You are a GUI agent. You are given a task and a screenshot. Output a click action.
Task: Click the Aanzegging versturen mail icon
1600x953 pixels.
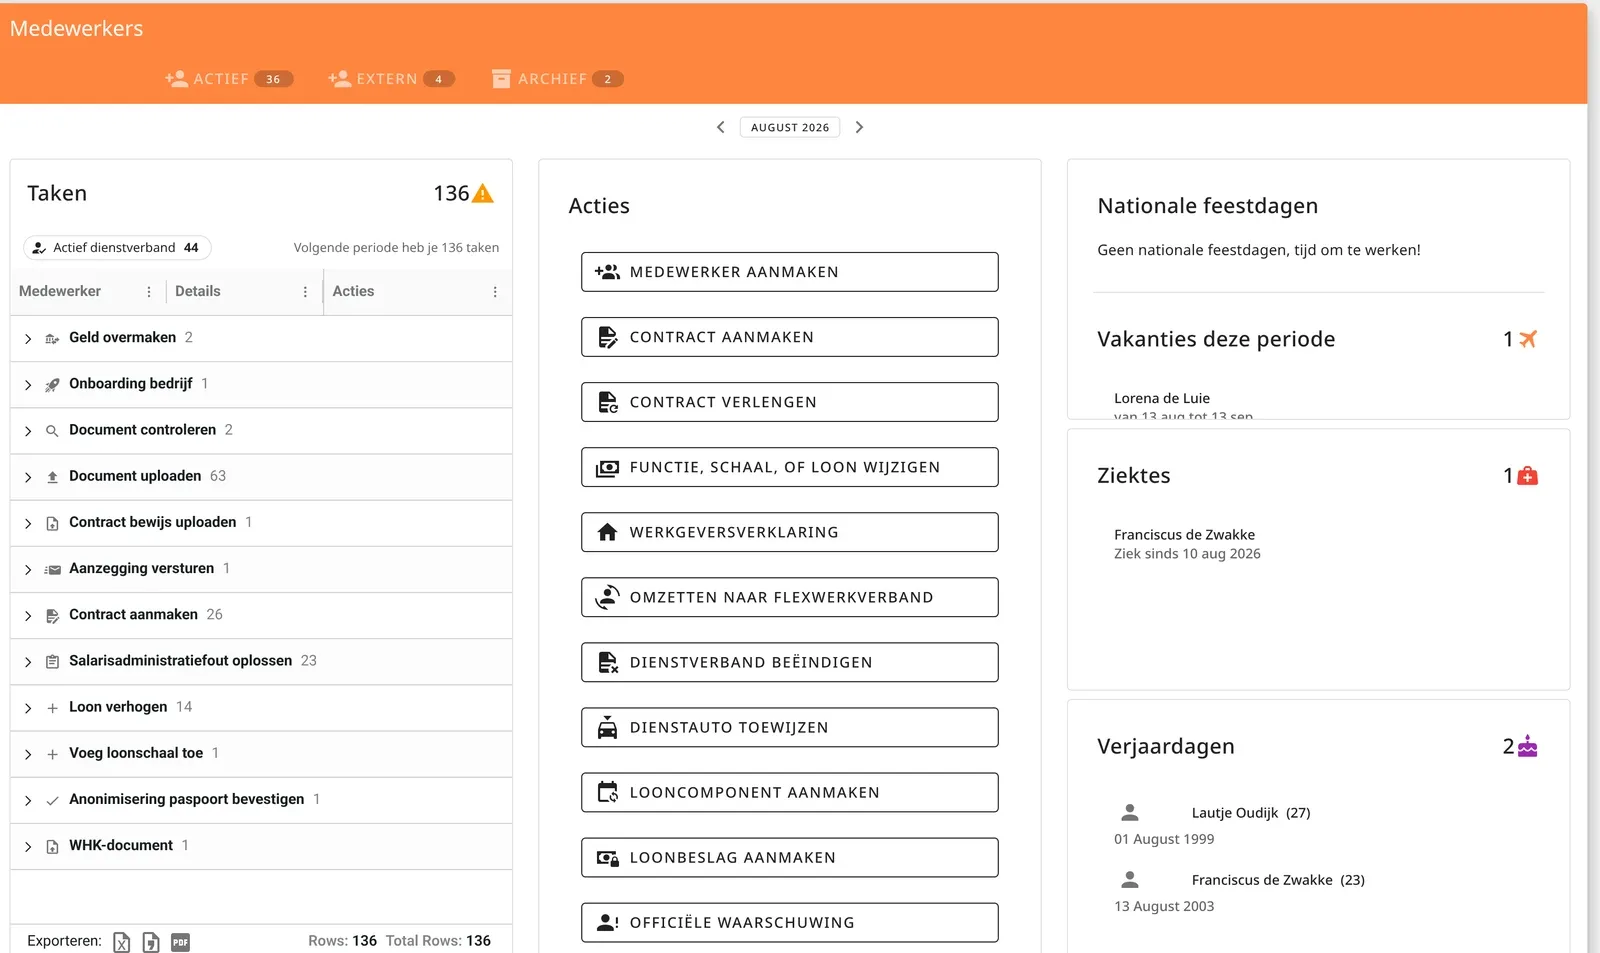[x=52, y=569]
